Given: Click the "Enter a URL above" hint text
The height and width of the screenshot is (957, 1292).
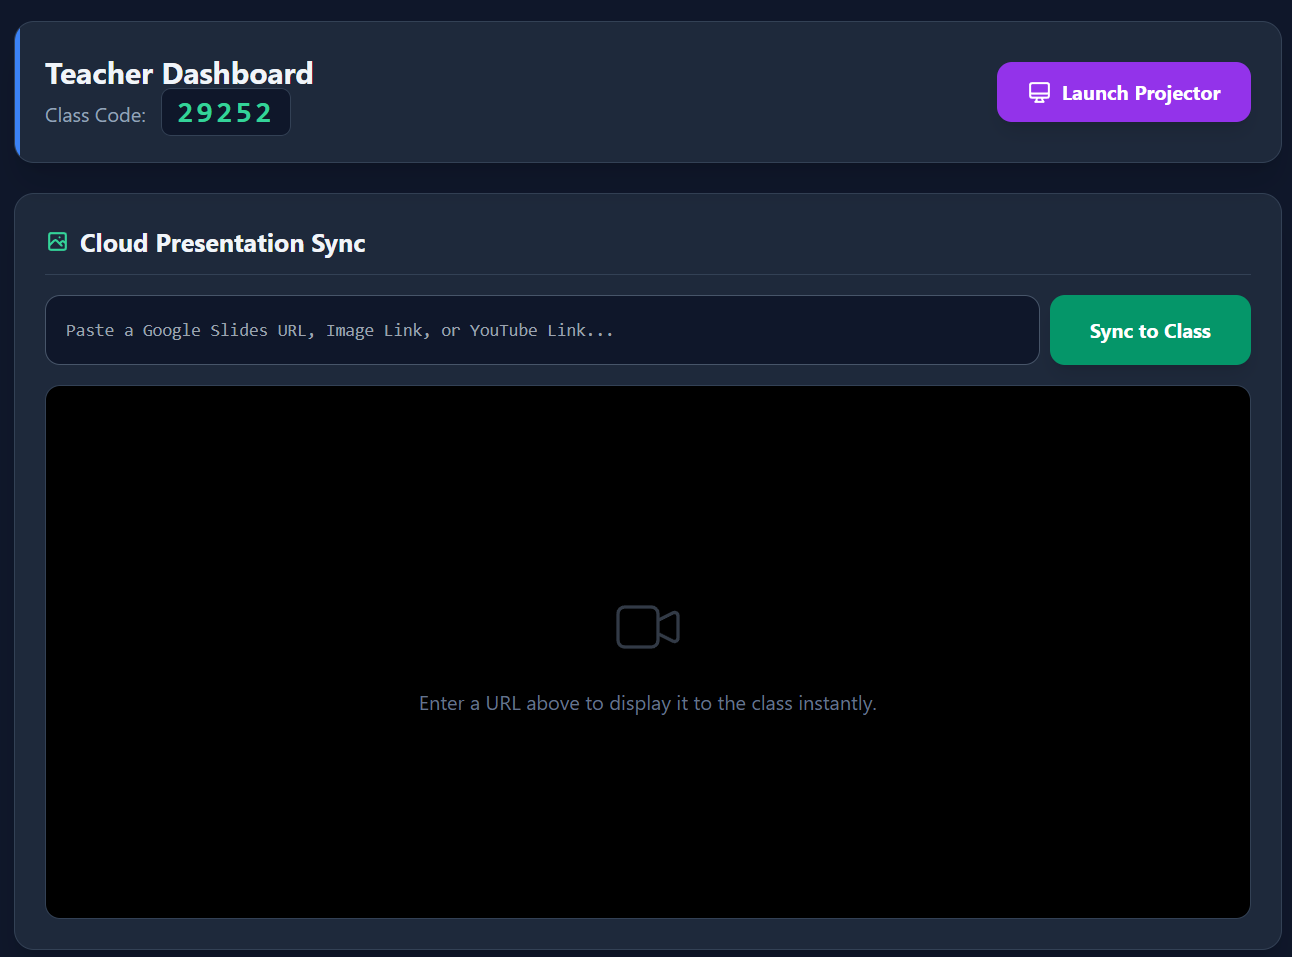Looking at the screenshot, I should coord(648,703).
